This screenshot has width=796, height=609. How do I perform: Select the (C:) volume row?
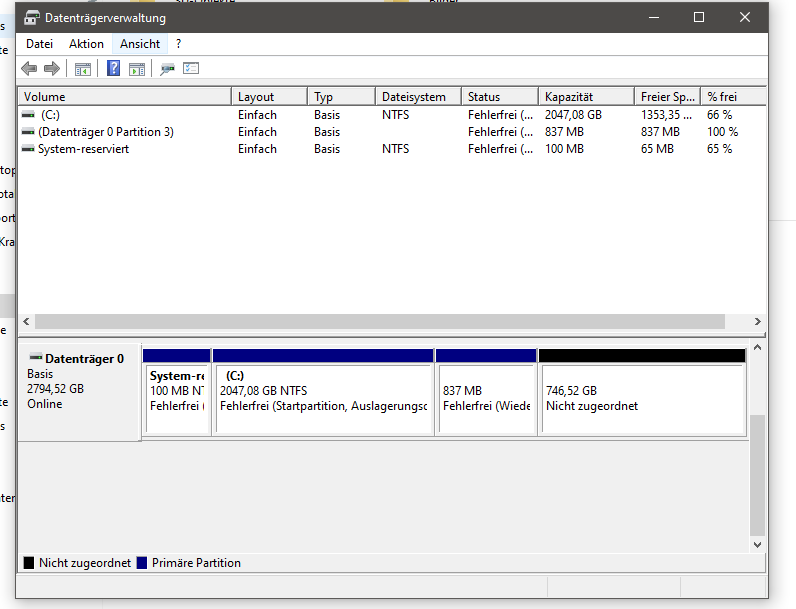392,115
